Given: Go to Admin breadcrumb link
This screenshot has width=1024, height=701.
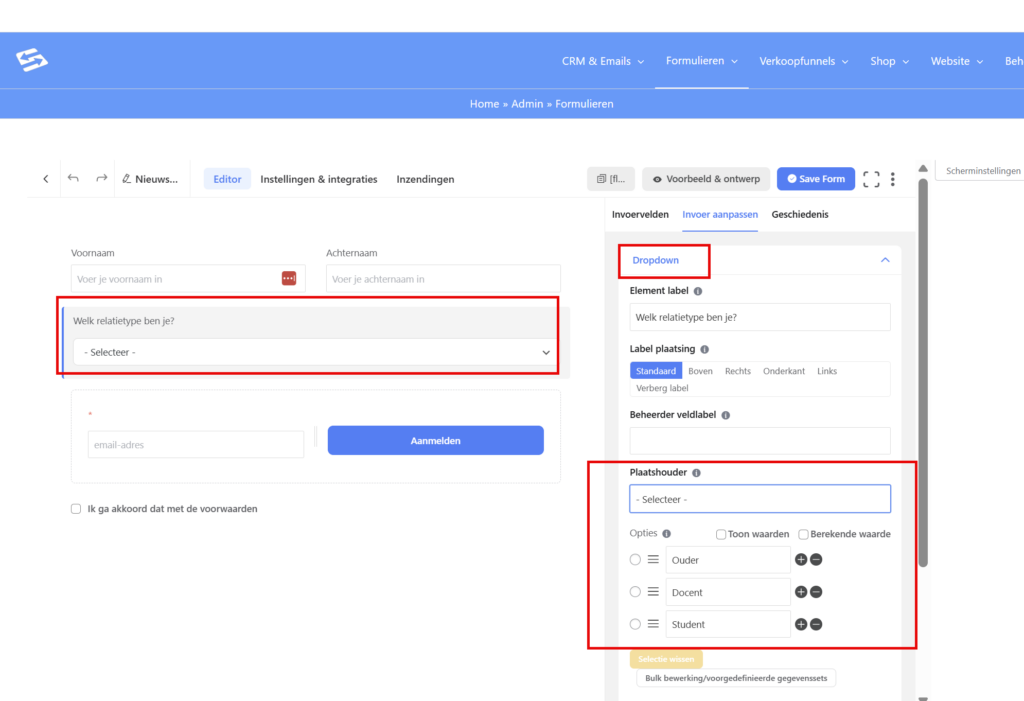Looking at the screenshot, I should click(x=527, y=104).
